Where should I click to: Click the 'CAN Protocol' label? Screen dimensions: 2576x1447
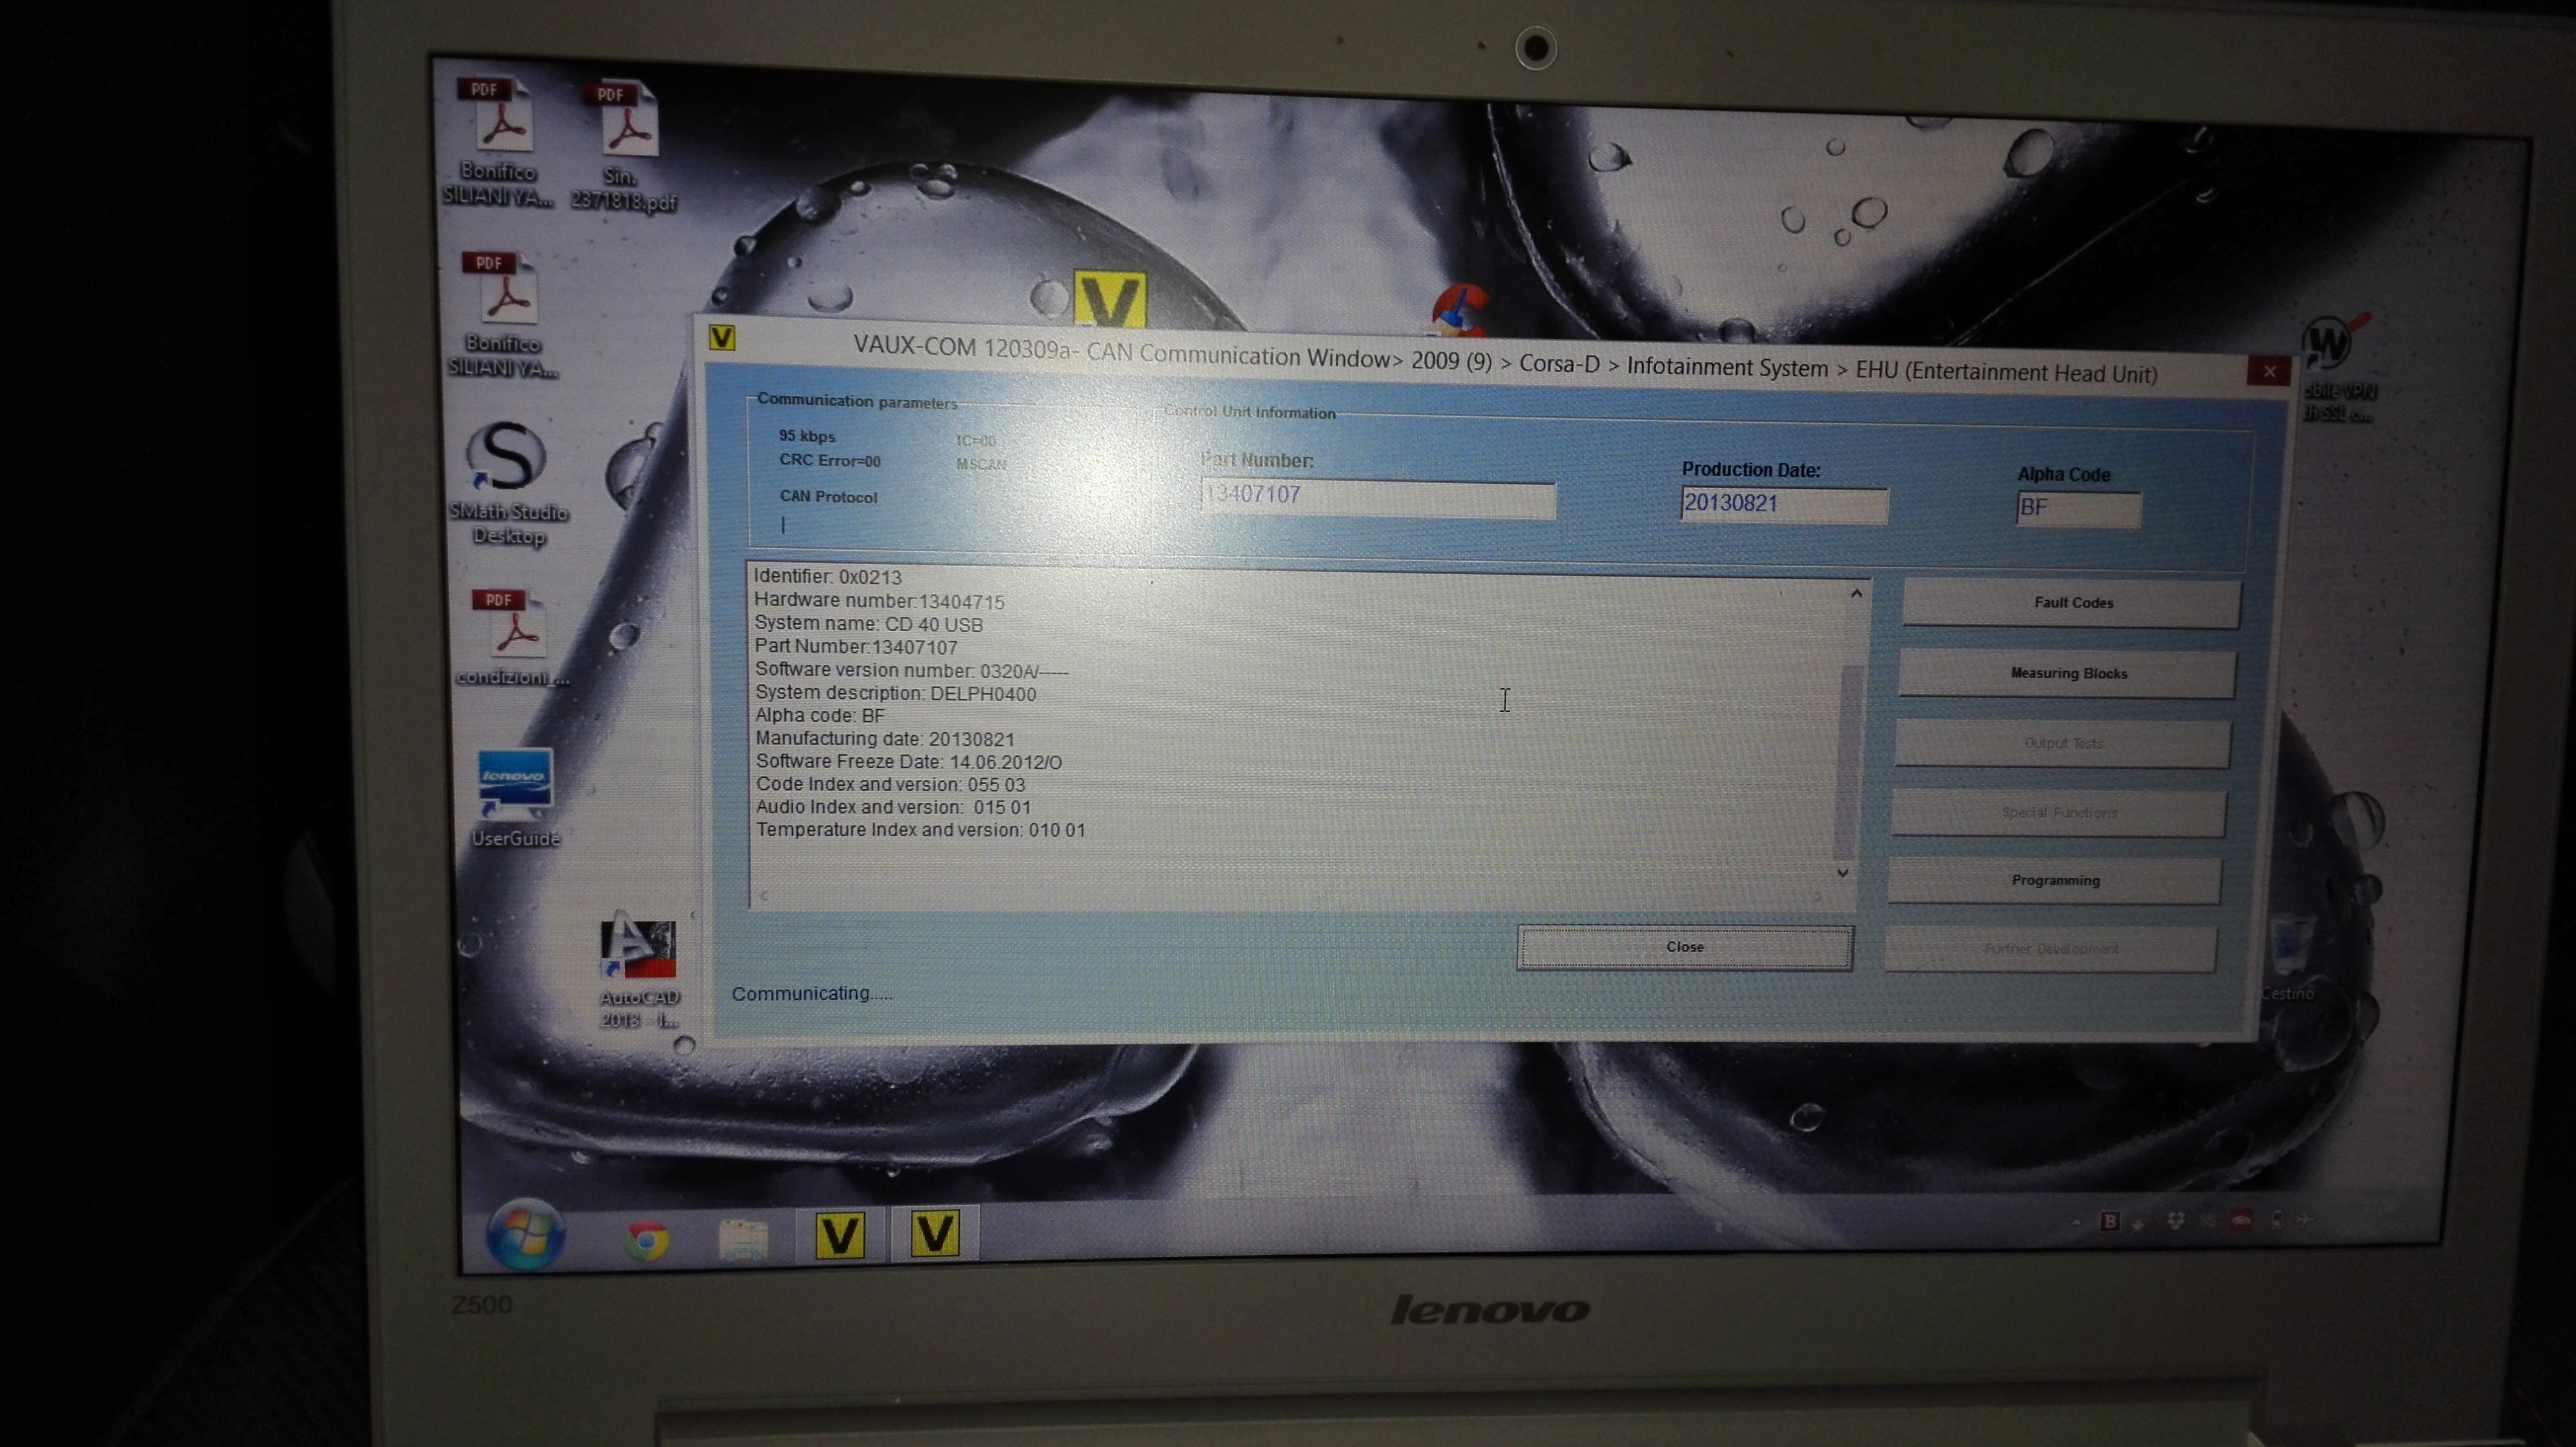(x=828, y=497)
